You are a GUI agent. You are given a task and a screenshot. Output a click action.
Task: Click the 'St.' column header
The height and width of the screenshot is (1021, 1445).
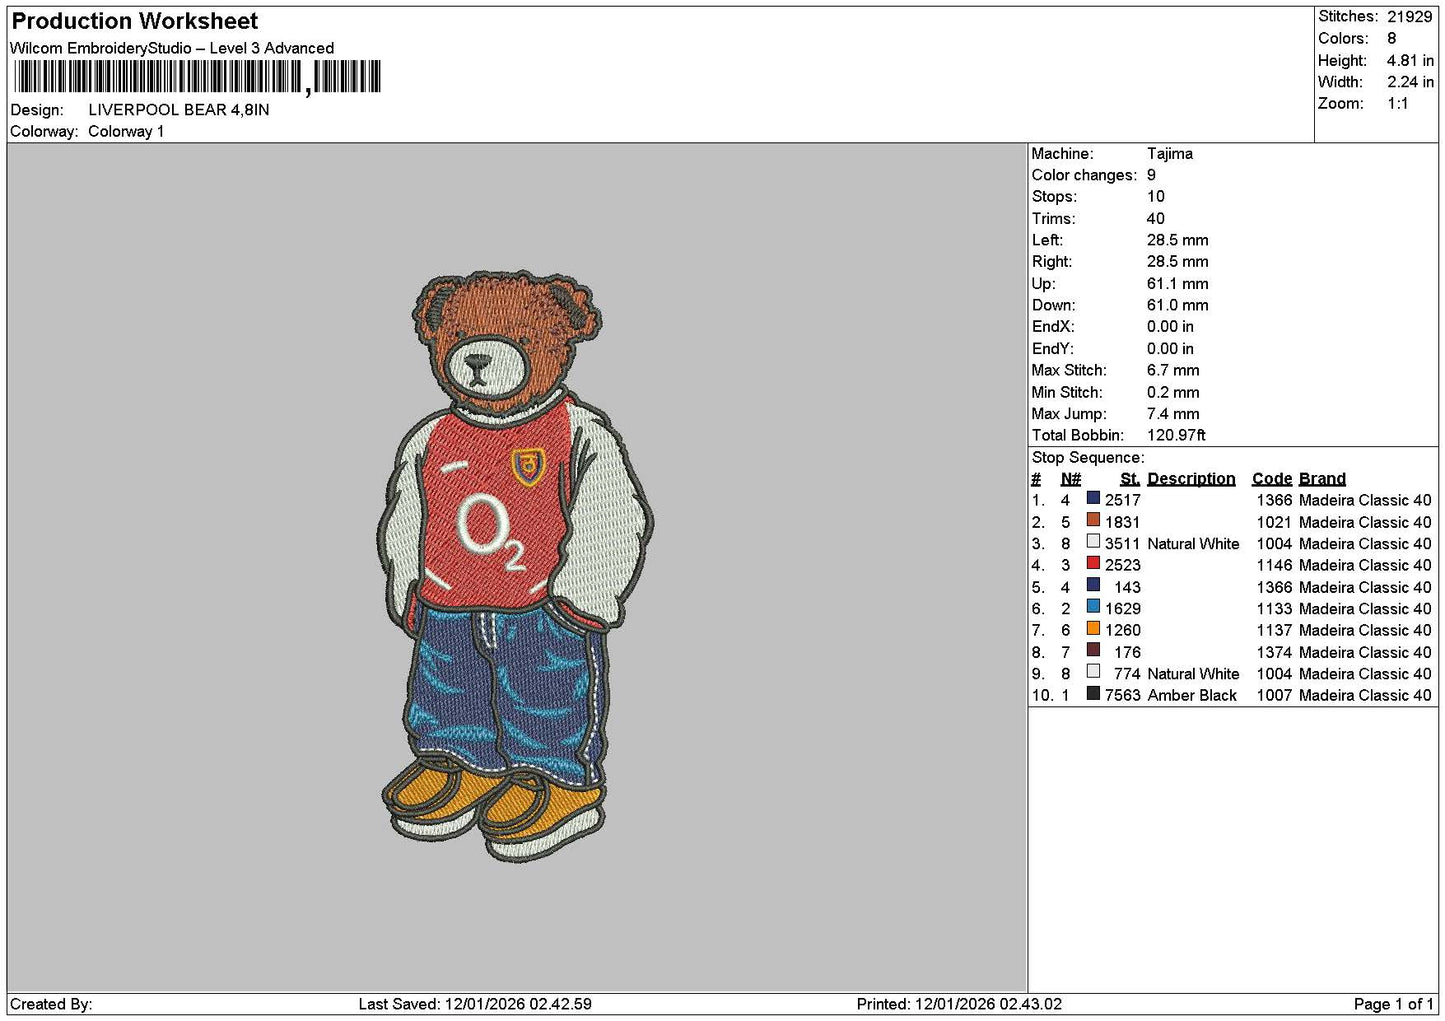point(1130,479)
